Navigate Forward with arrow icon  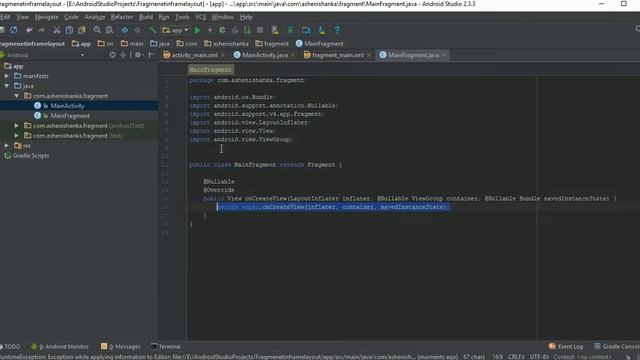(x=138, y=30)
